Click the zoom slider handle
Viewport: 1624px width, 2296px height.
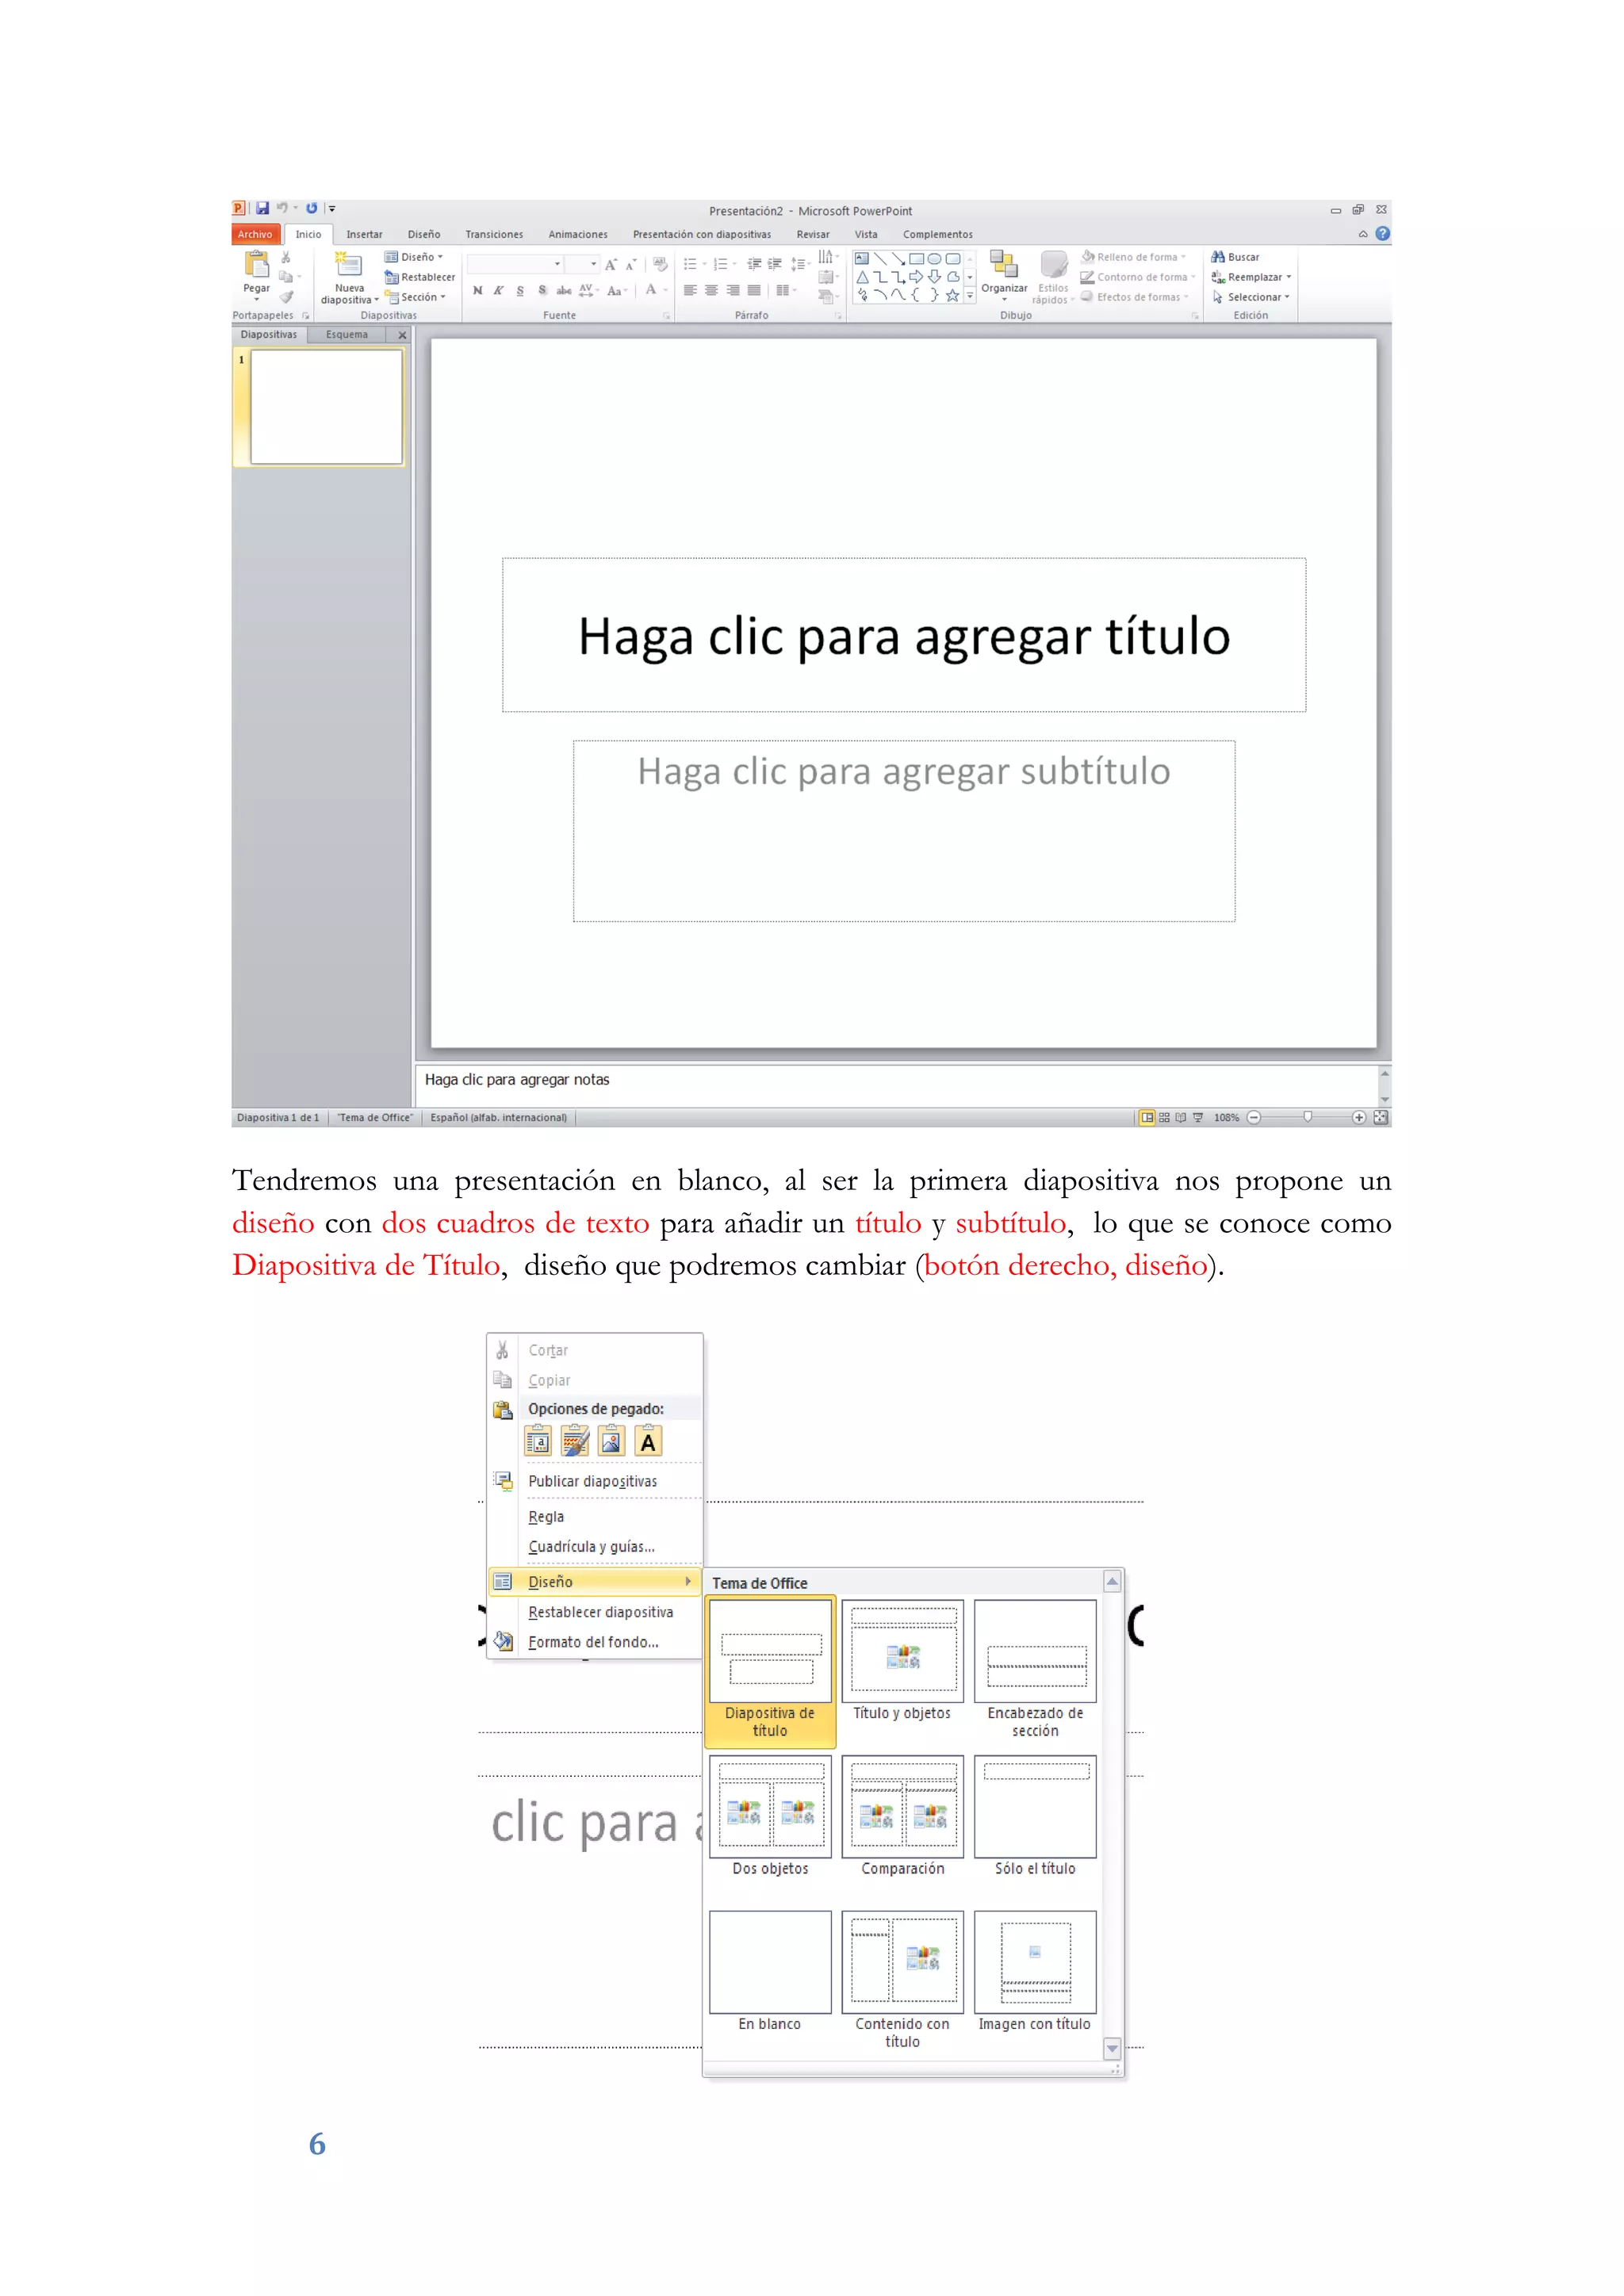coord(1307,1117)
